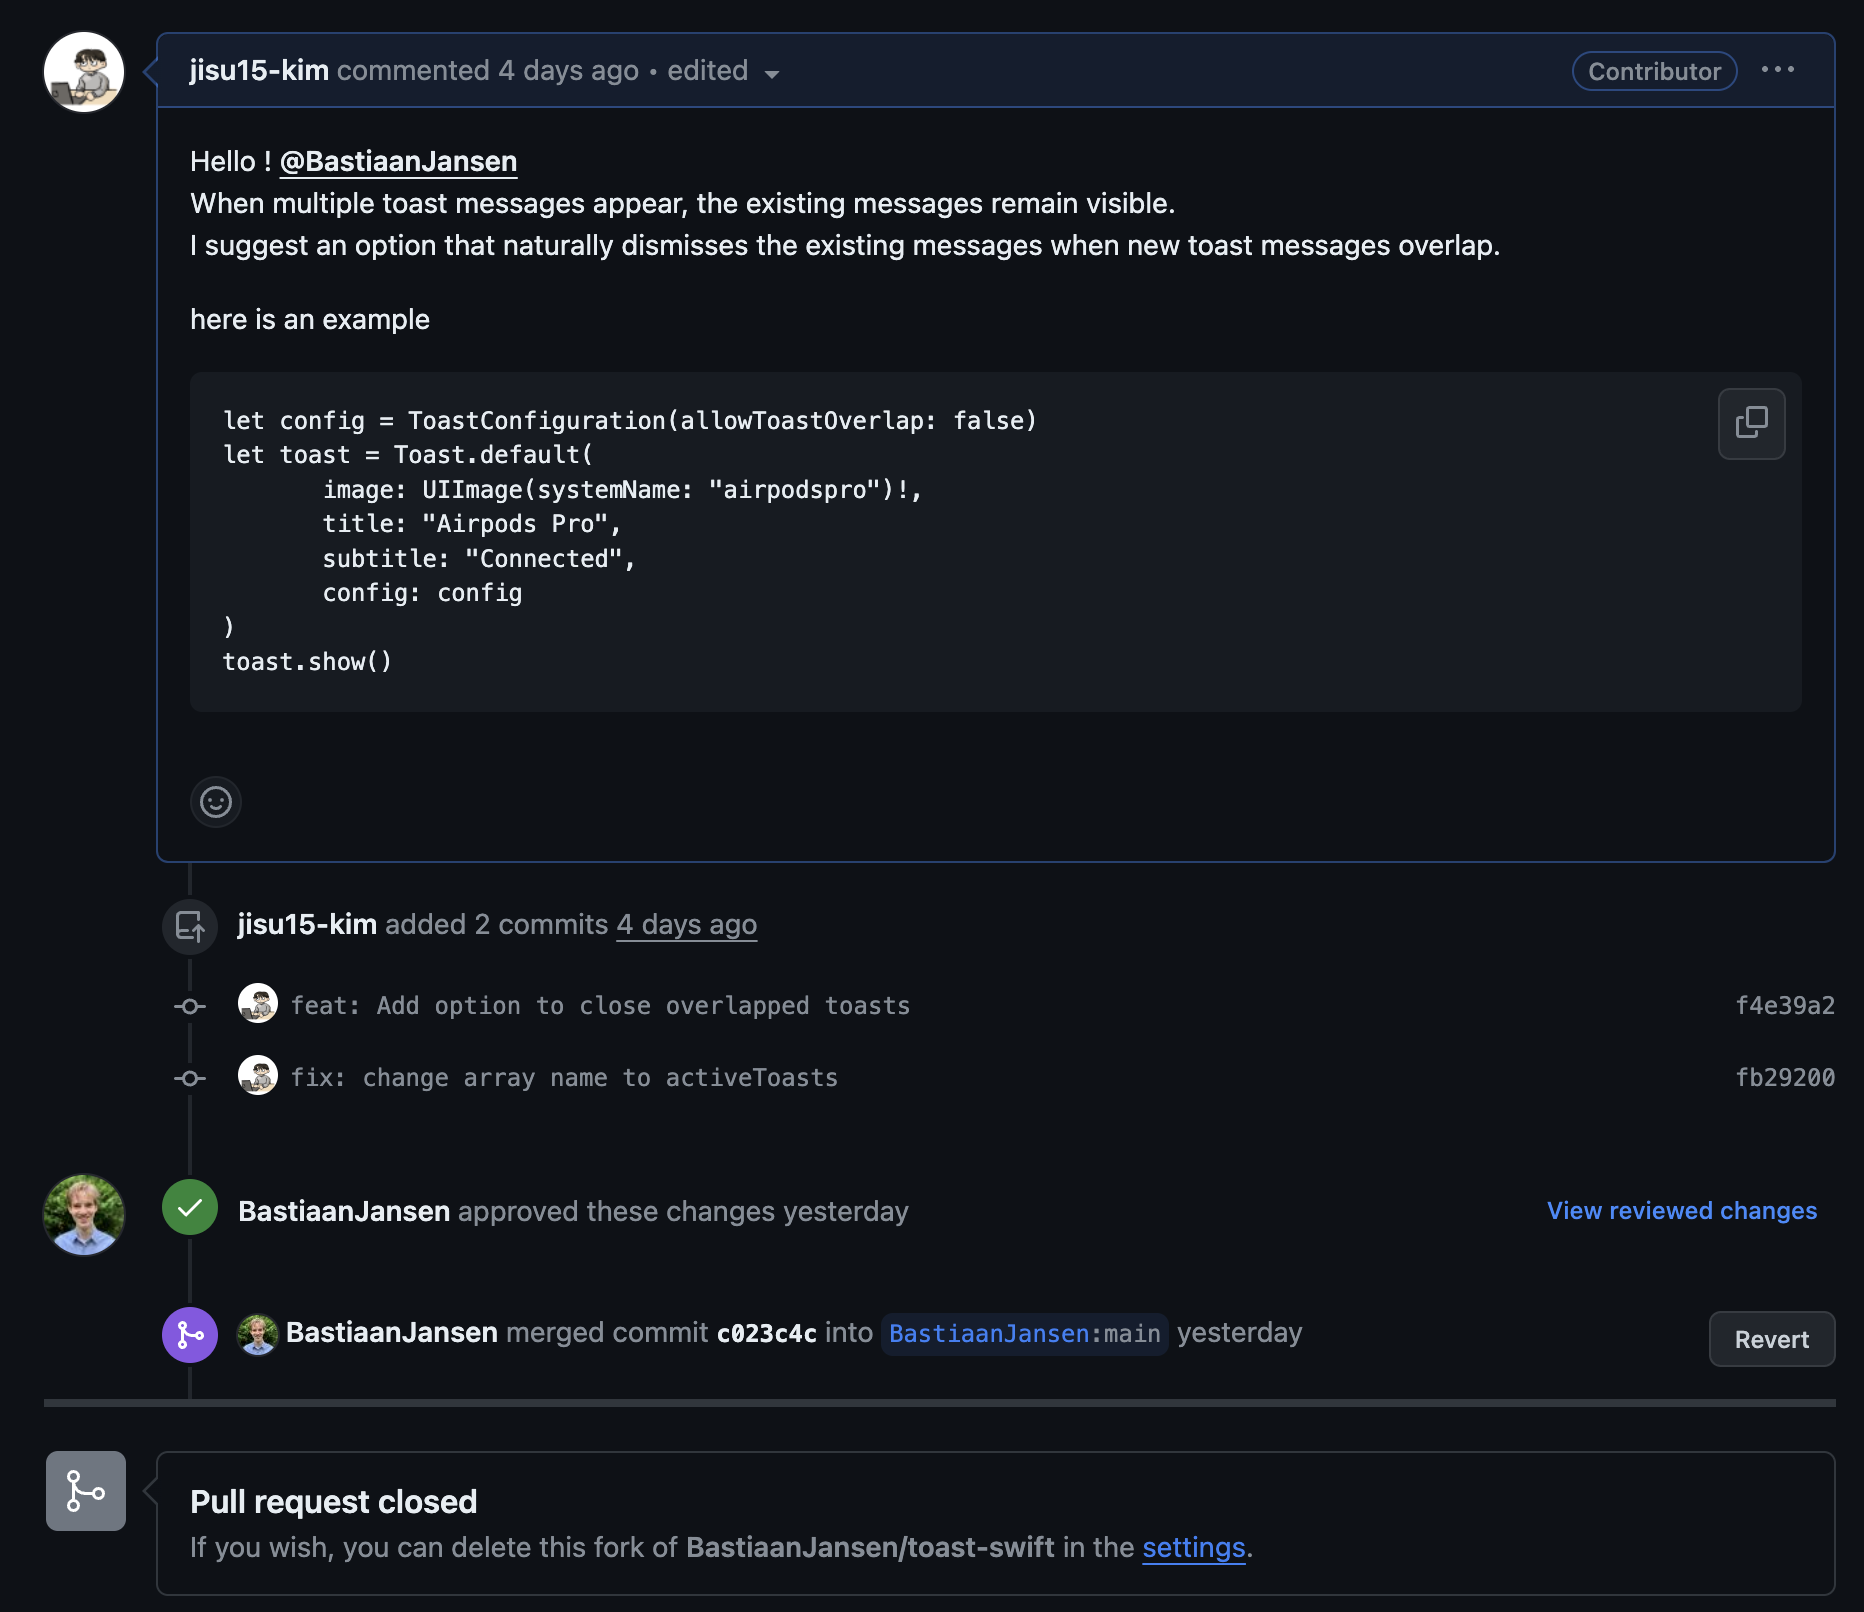The image size is (1864, 1612).
Task: Open BastiaanJansen in approved review line
Action: [344, 1211]
